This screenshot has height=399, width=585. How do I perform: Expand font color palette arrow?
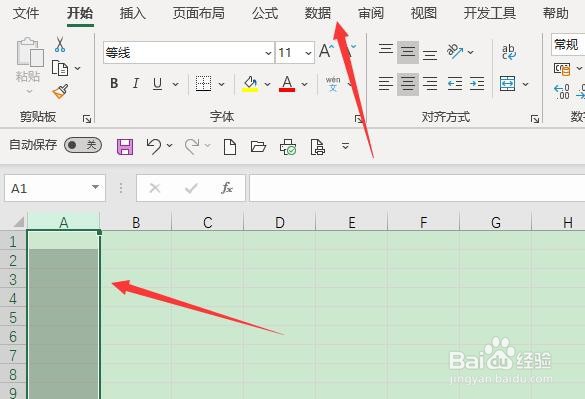[x=304, y=84]
